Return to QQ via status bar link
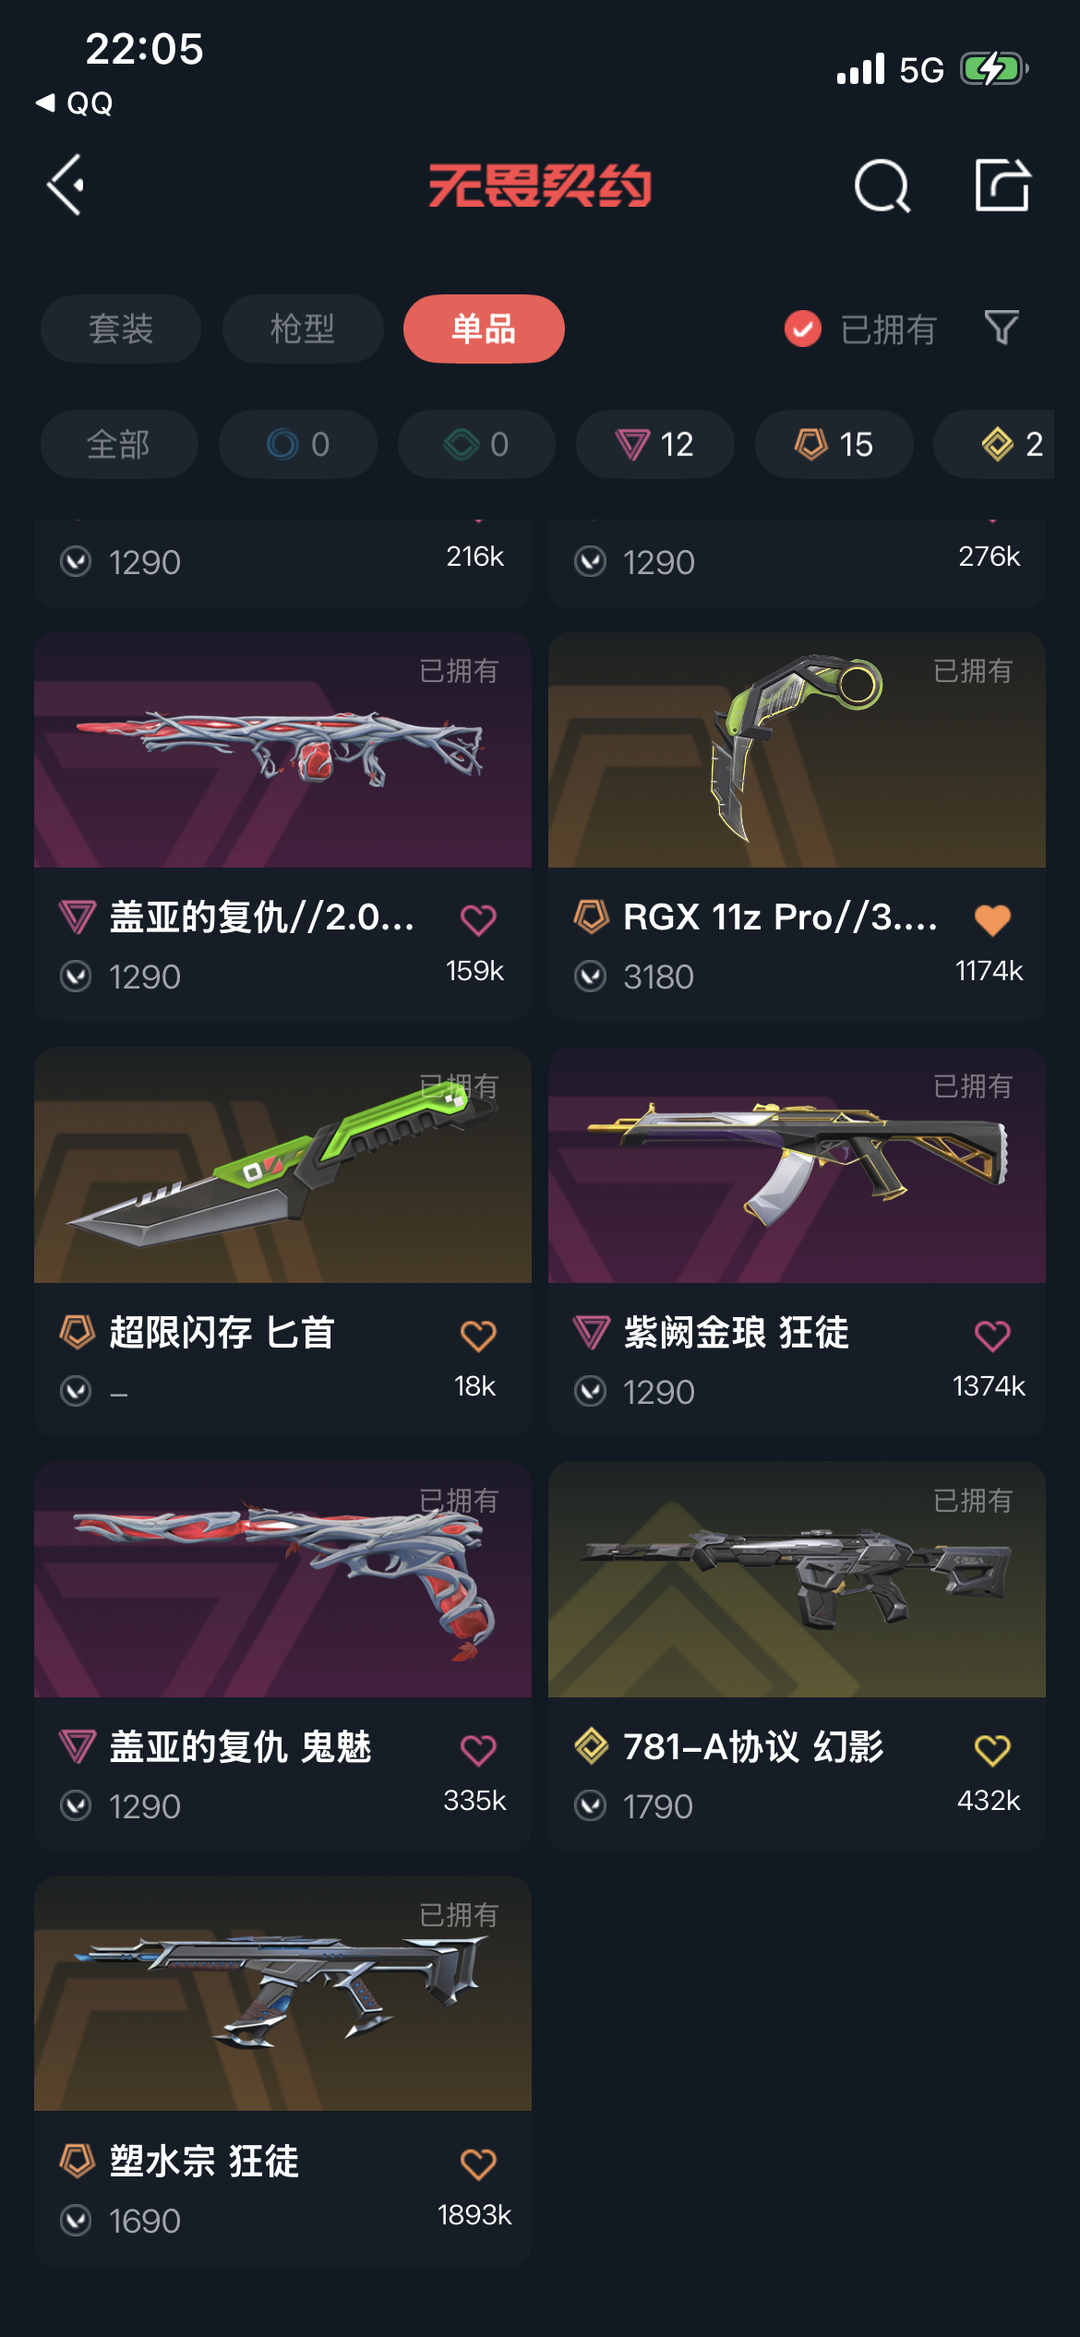 click(x=74, y=103)
